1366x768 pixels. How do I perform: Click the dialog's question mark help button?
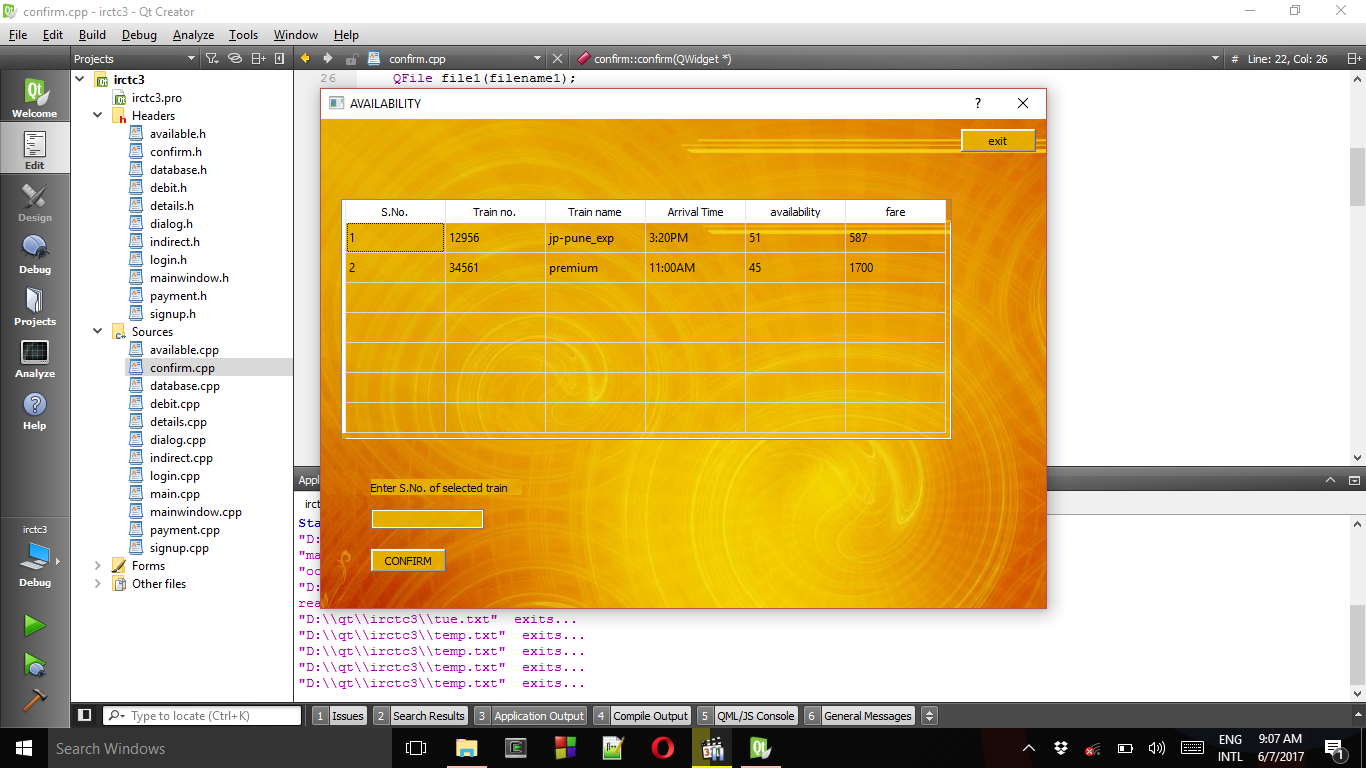click(x=978, y=104)
